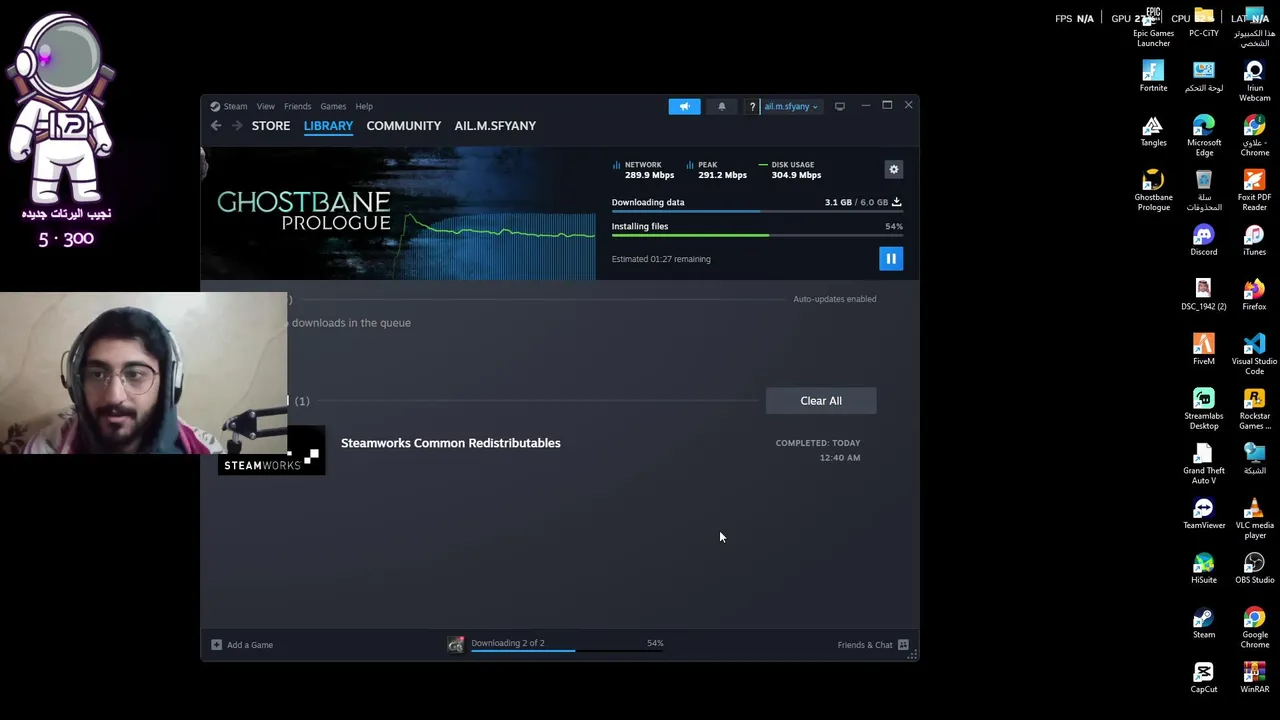
Task: Open Discord desktop shortcut
Action: point(1204,240)
